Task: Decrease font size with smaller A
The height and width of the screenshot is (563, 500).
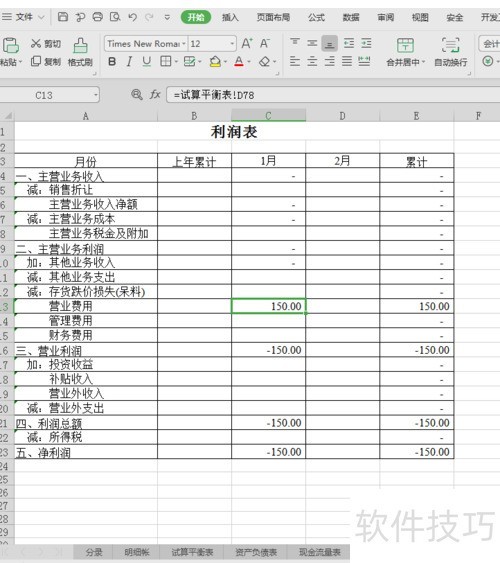Action: pos(265,43)
